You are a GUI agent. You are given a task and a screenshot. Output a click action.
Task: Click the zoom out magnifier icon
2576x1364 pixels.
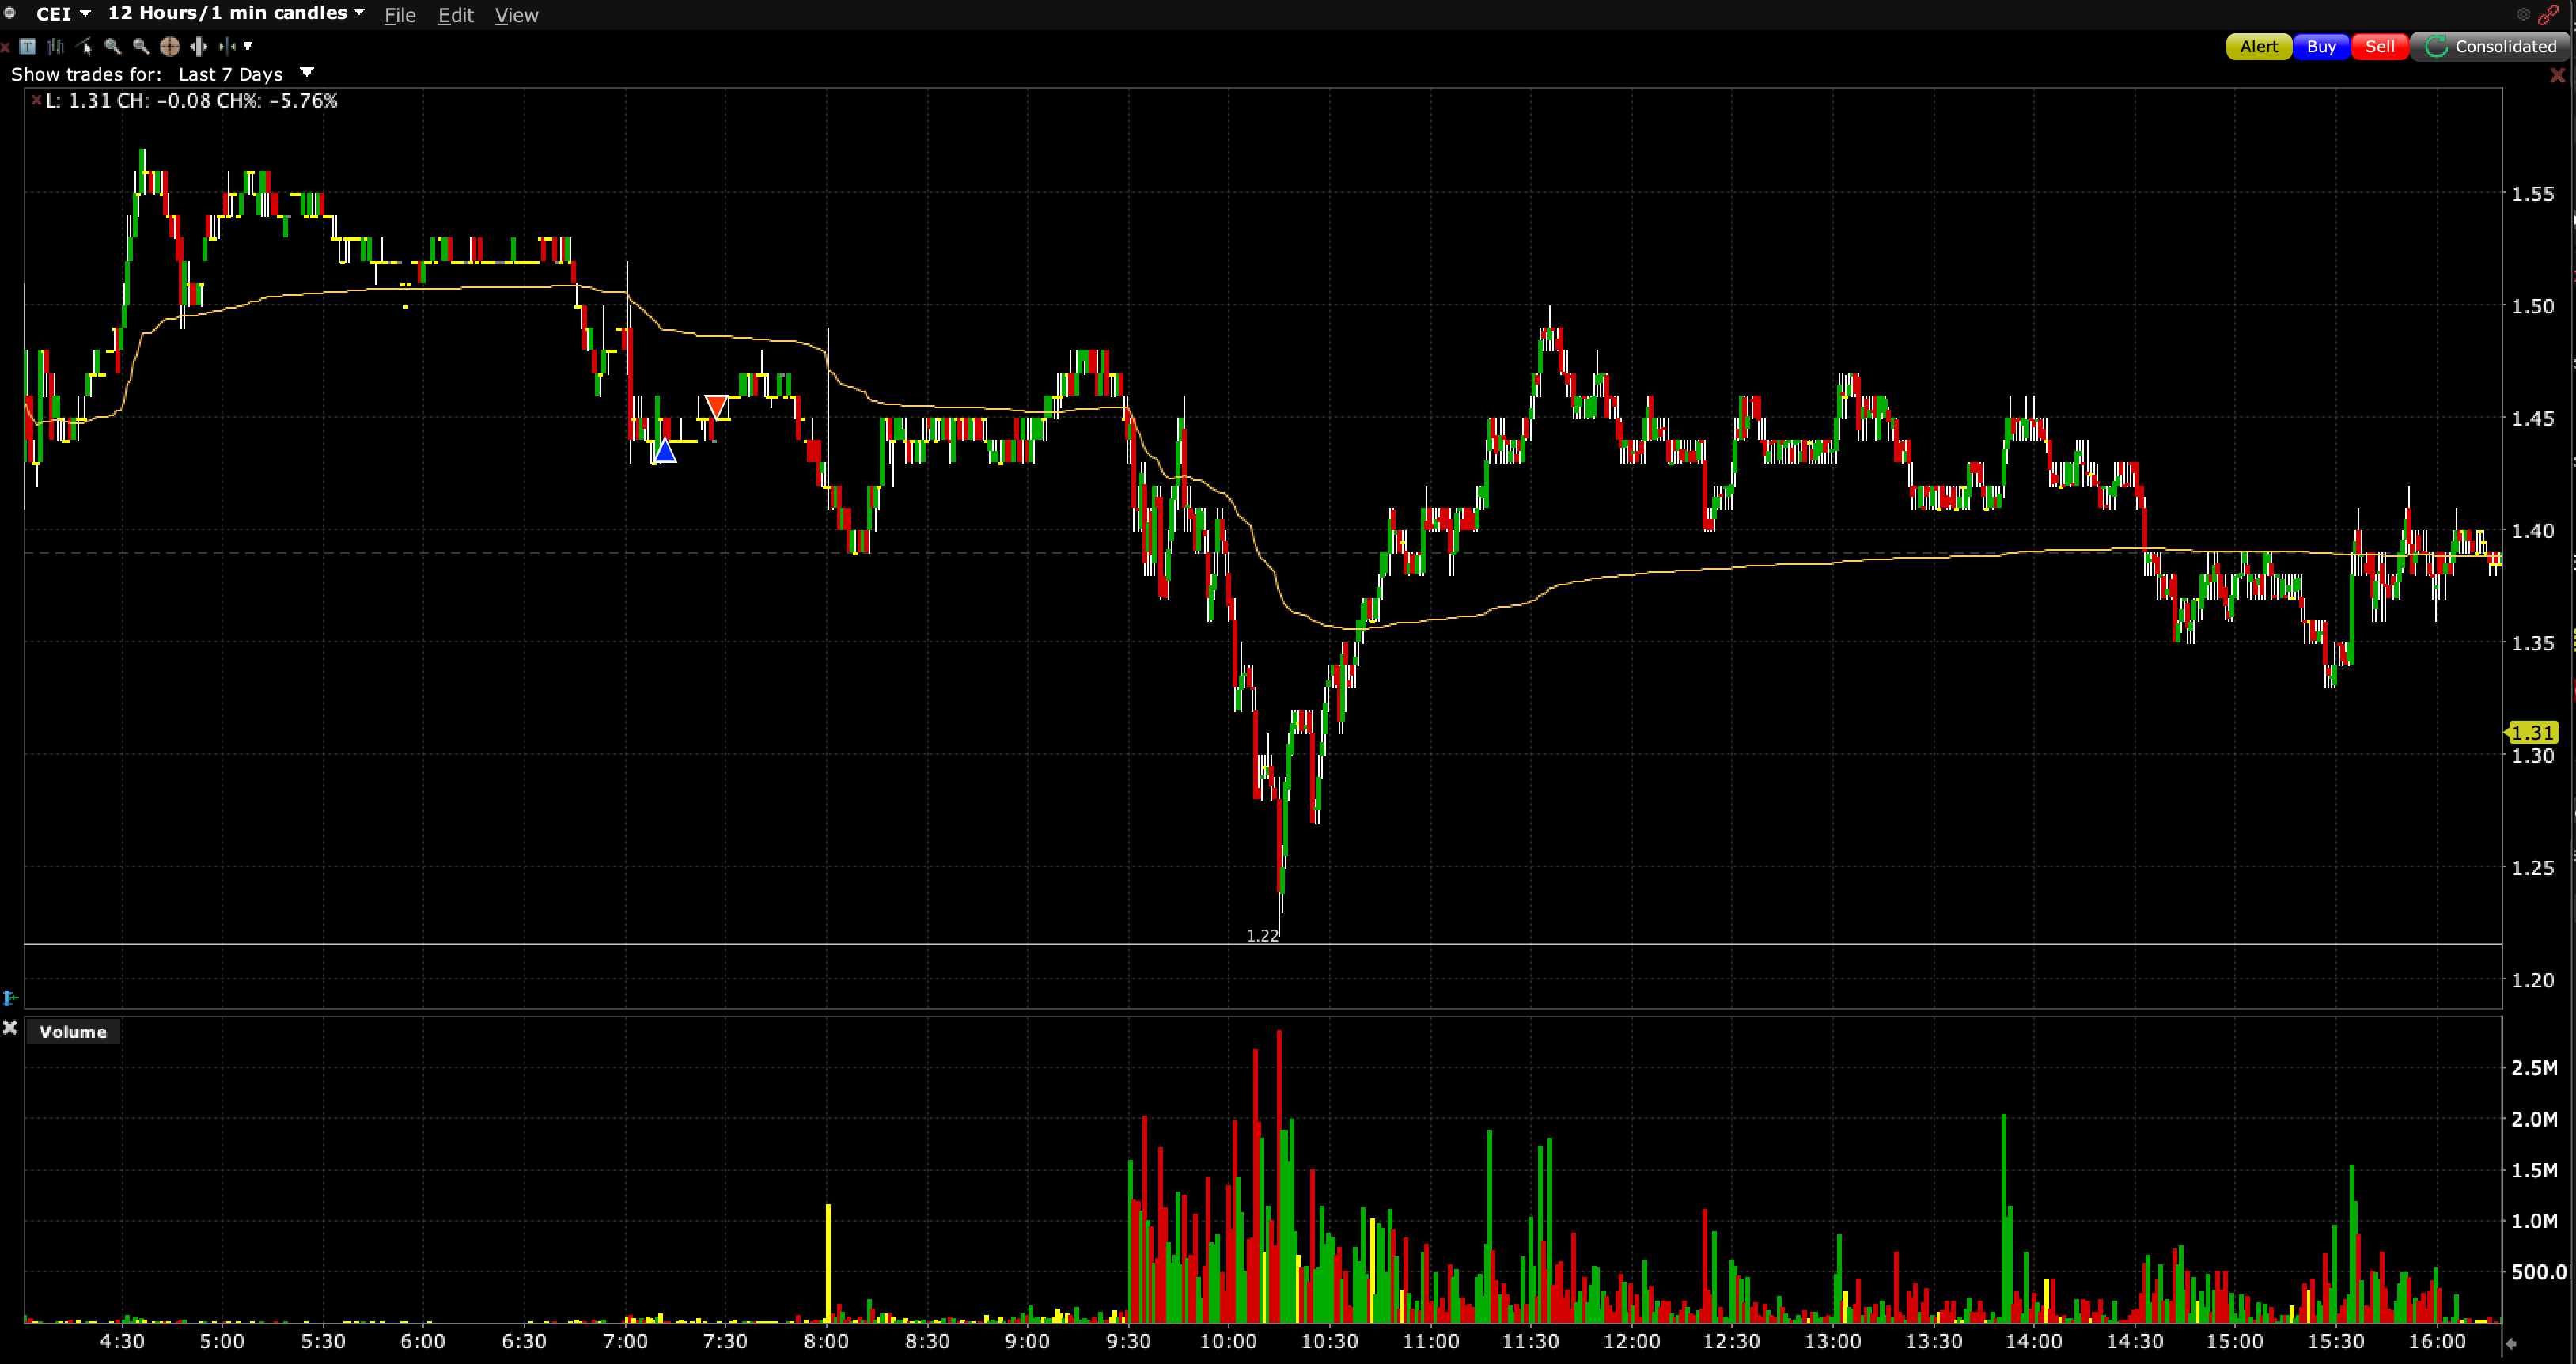click(x=141, y=46)
